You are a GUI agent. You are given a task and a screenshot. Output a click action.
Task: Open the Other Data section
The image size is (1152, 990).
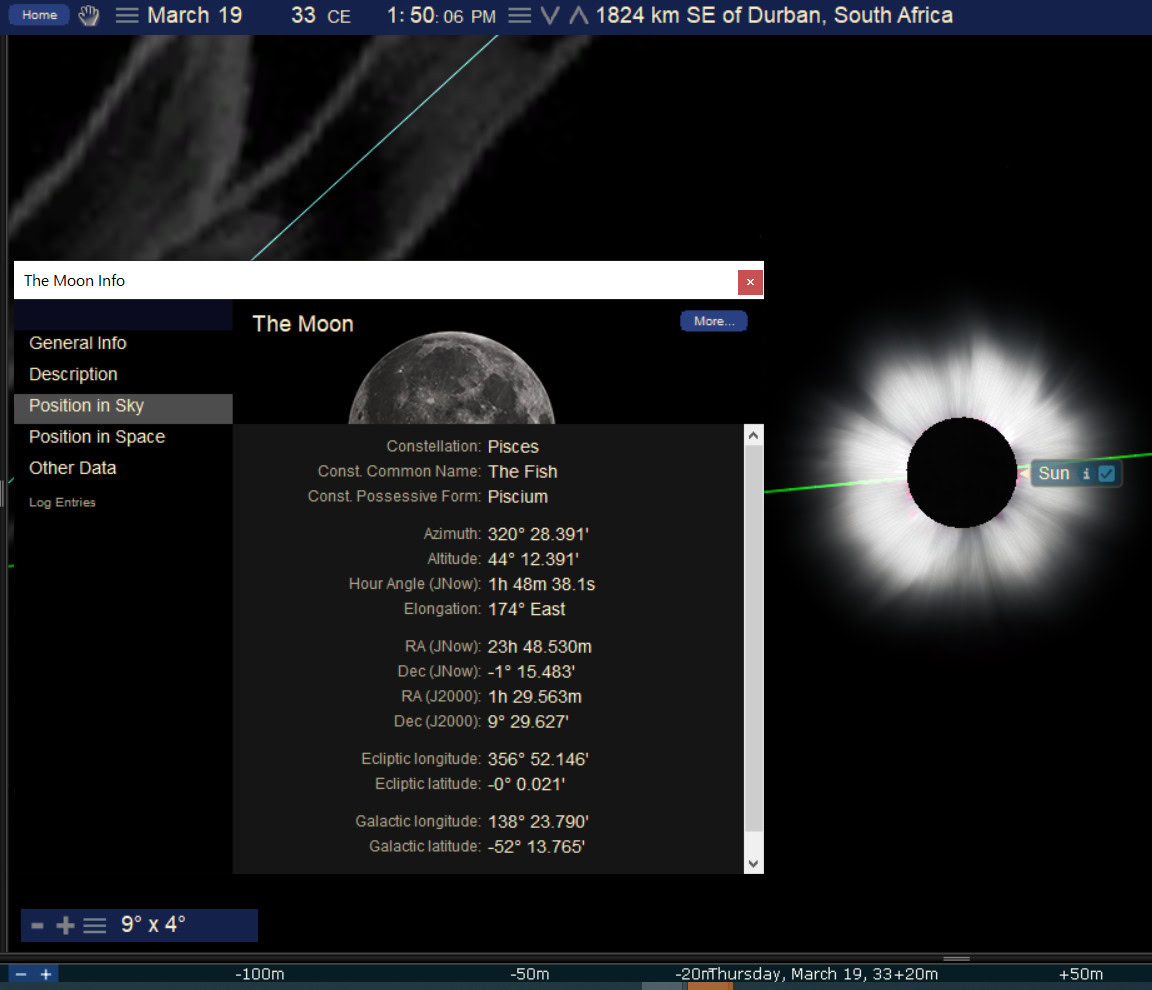coord(72,469)
